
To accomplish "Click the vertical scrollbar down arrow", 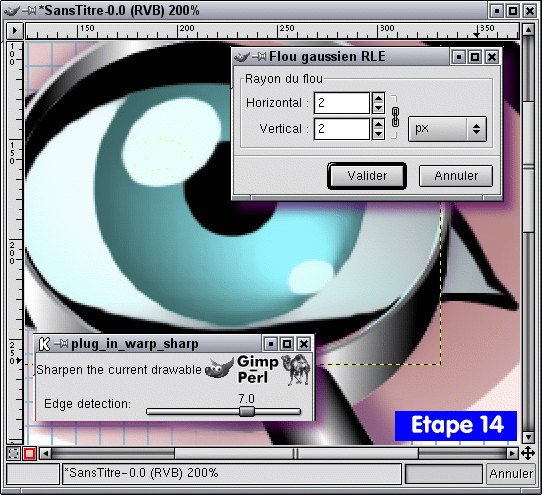I will pos(528,438).
